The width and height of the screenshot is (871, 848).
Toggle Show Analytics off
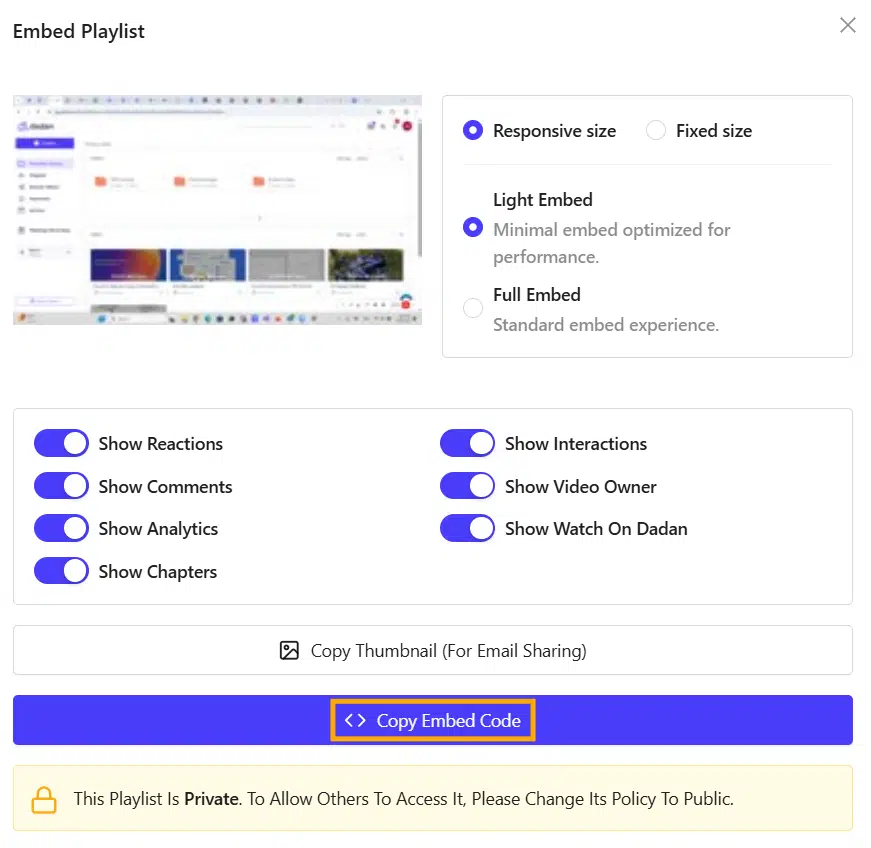point(61,529)
